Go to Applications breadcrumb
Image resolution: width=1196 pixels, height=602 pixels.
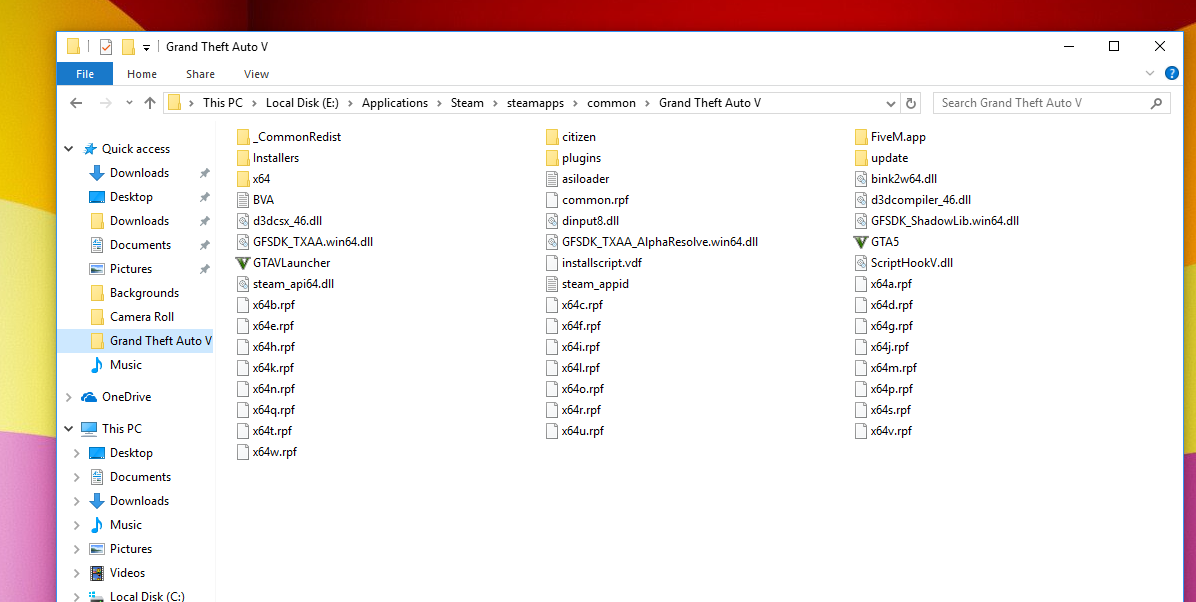pyautogui.click(x=395, y=103)
